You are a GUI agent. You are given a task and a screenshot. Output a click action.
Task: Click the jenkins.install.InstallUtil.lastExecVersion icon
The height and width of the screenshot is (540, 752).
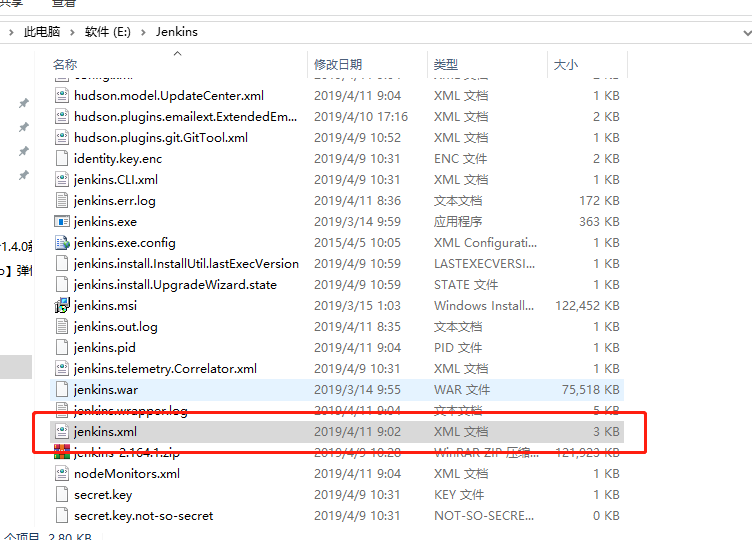(x=62, y=264)
